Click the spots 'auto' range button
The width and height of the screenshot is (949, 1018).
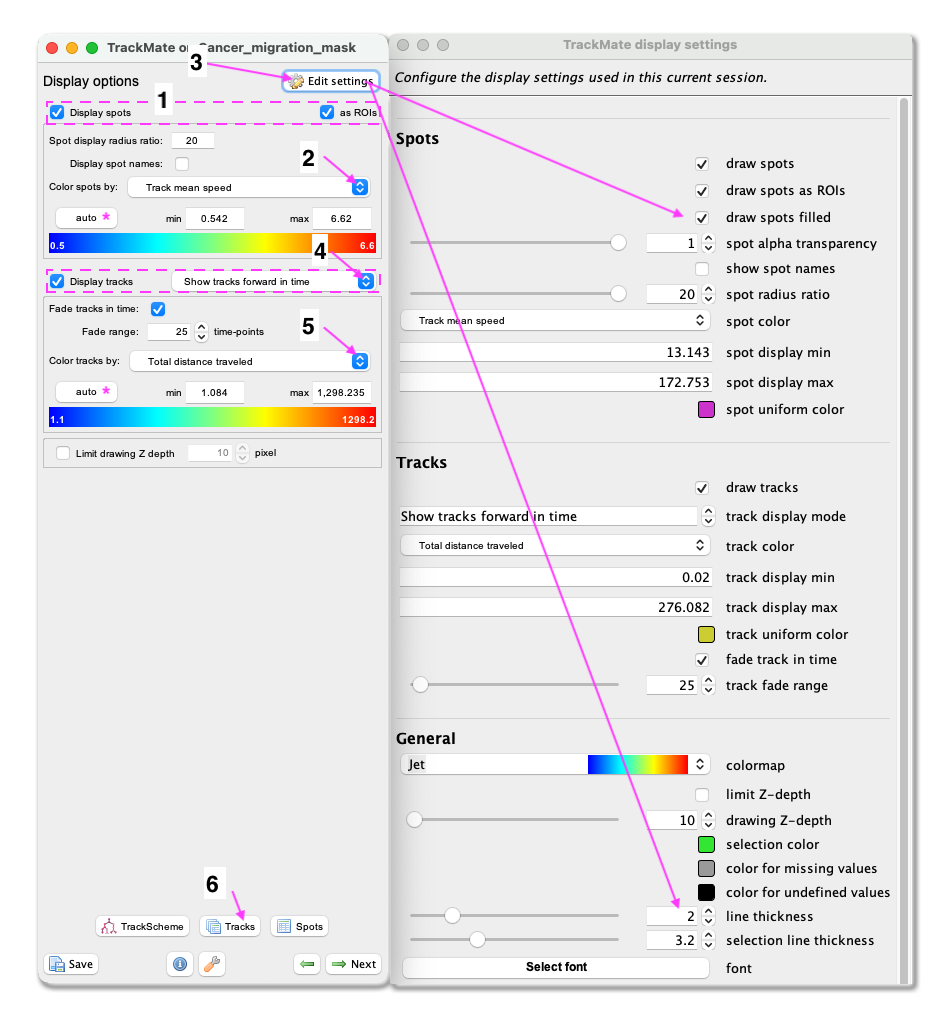[86, 217]
